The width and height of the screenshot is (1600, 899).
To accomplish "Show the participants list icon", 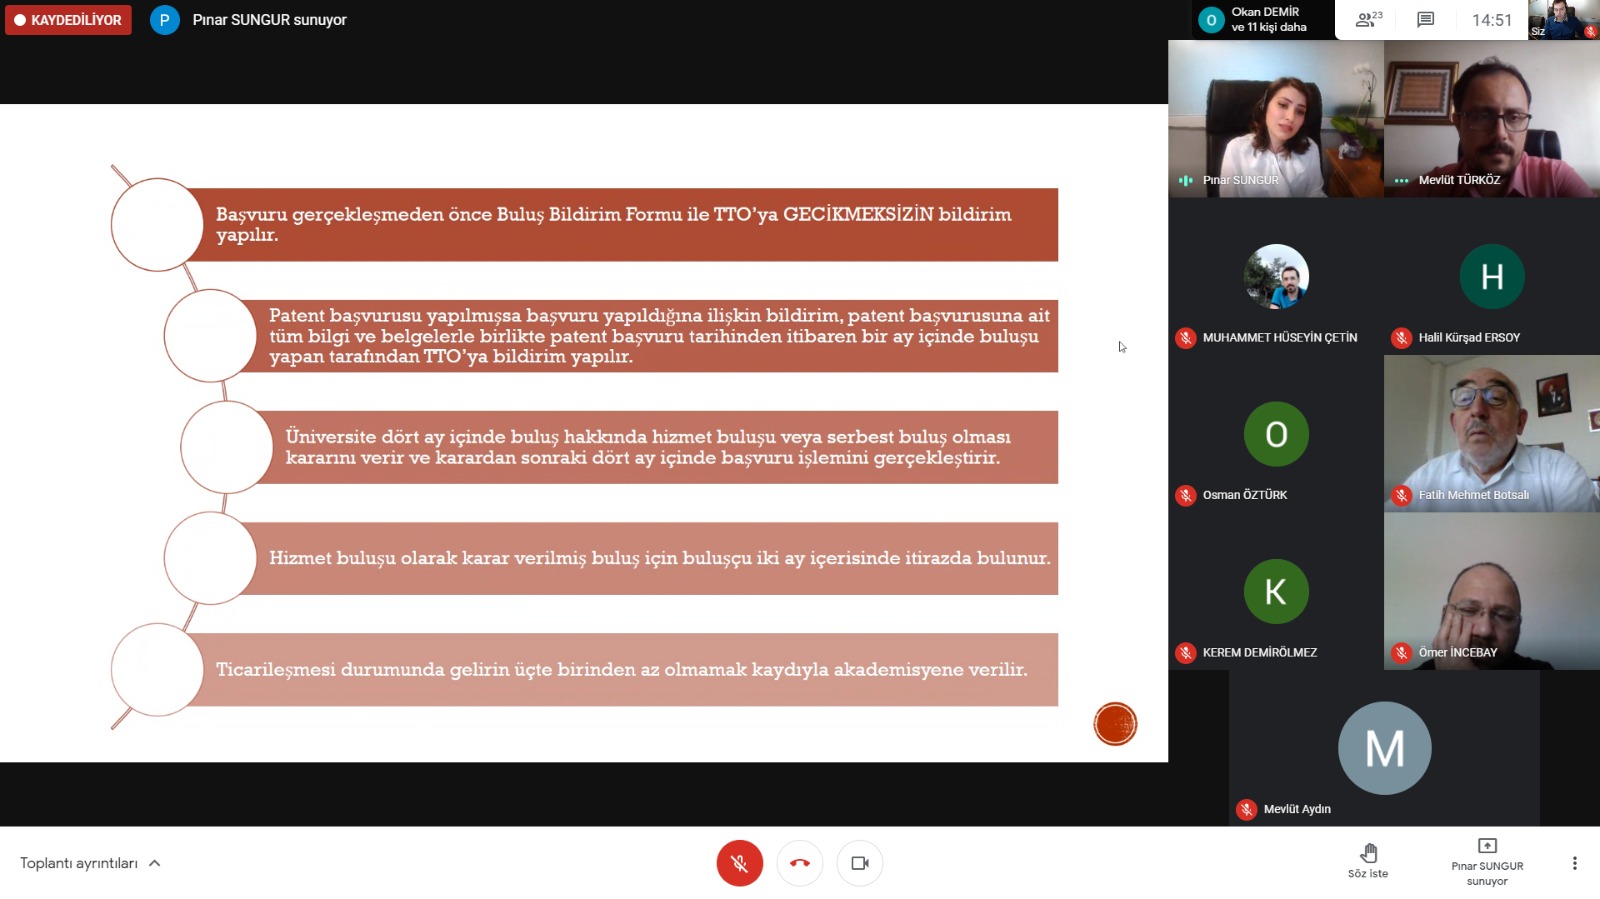I will (x=1368, y=20).
